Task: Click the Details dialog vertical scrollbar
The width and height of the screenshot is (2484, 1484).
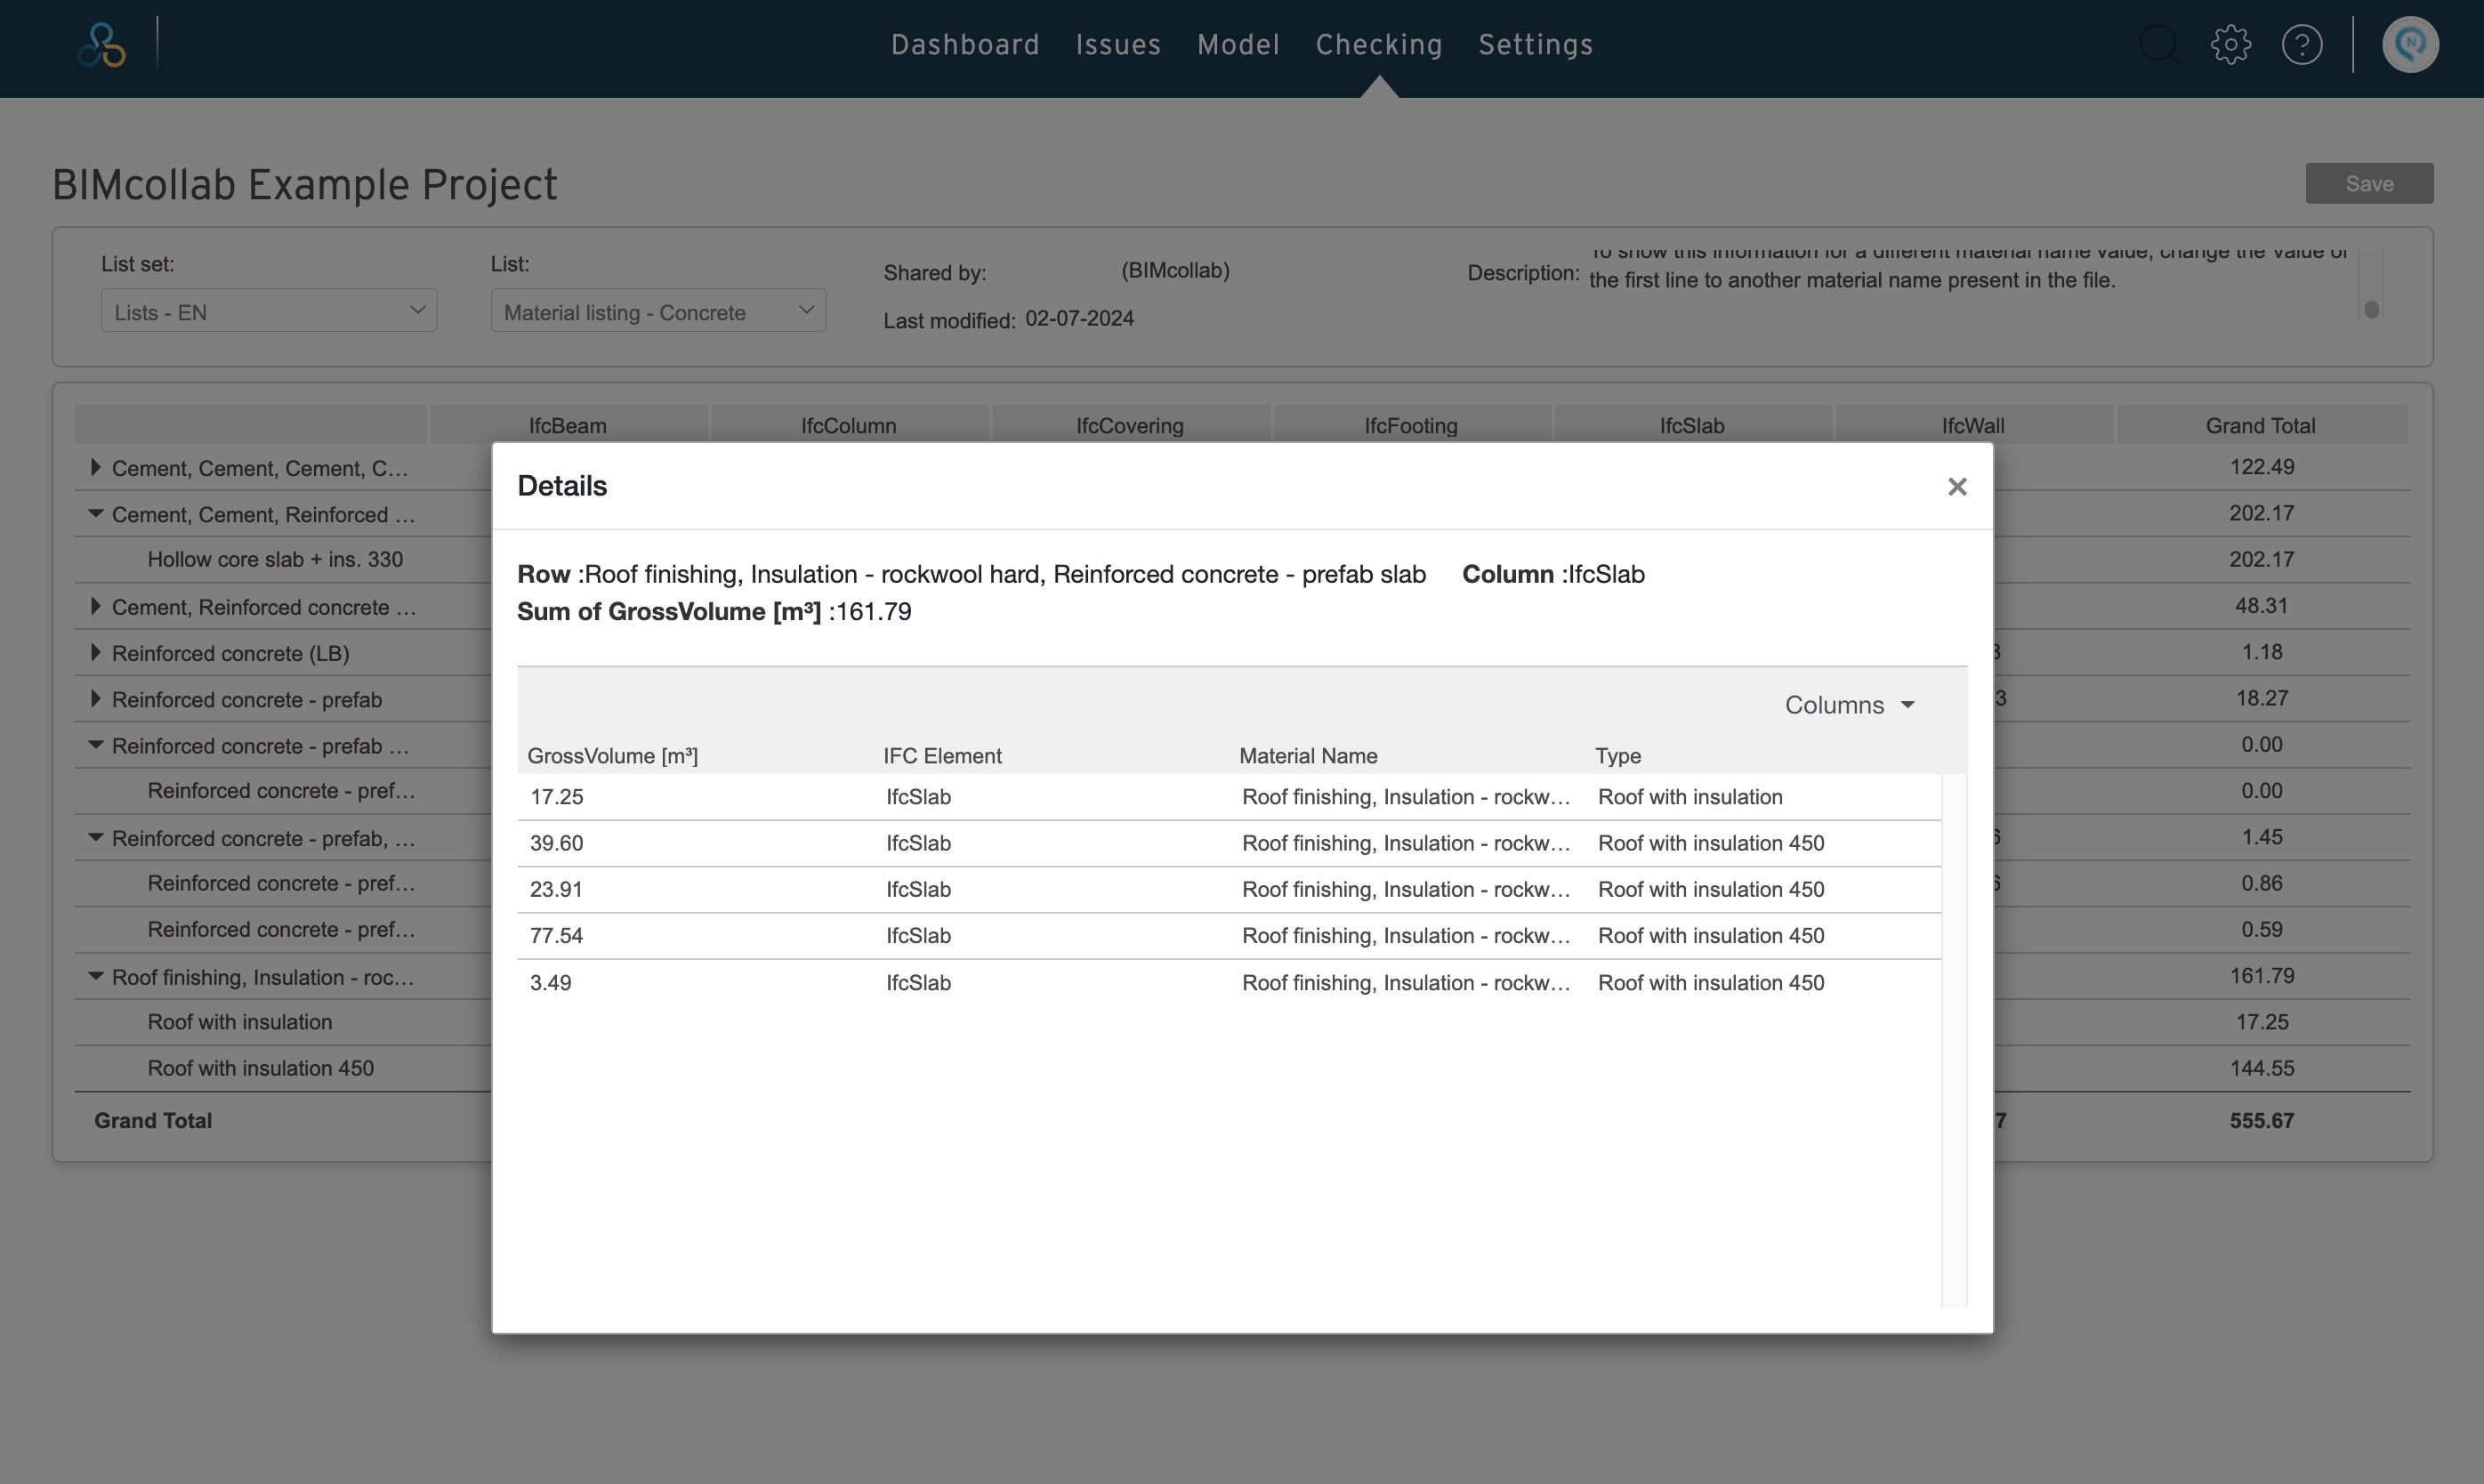Action: (1954, 1040)
